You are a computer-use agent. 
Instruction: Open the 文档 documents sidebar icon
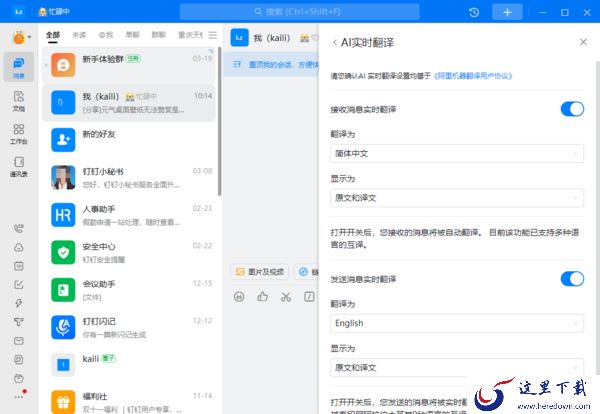coord(18,100)
